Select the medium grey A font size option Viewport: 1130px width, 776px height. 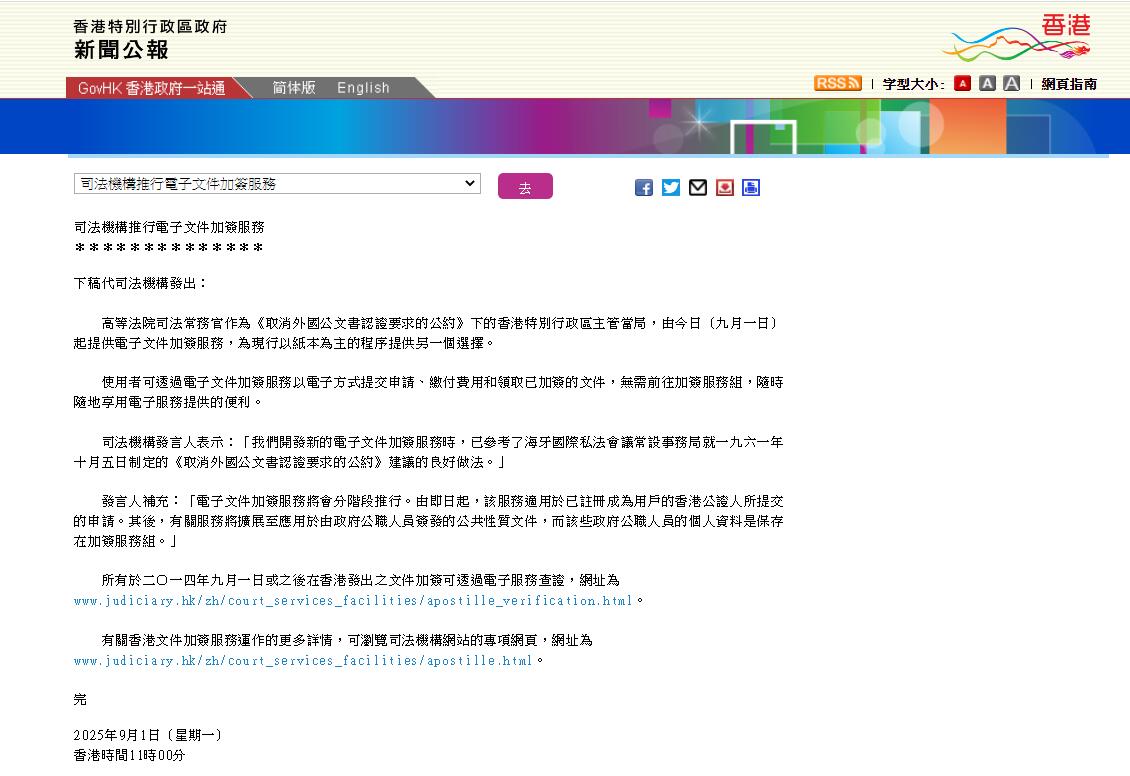(x=987, y=83)
